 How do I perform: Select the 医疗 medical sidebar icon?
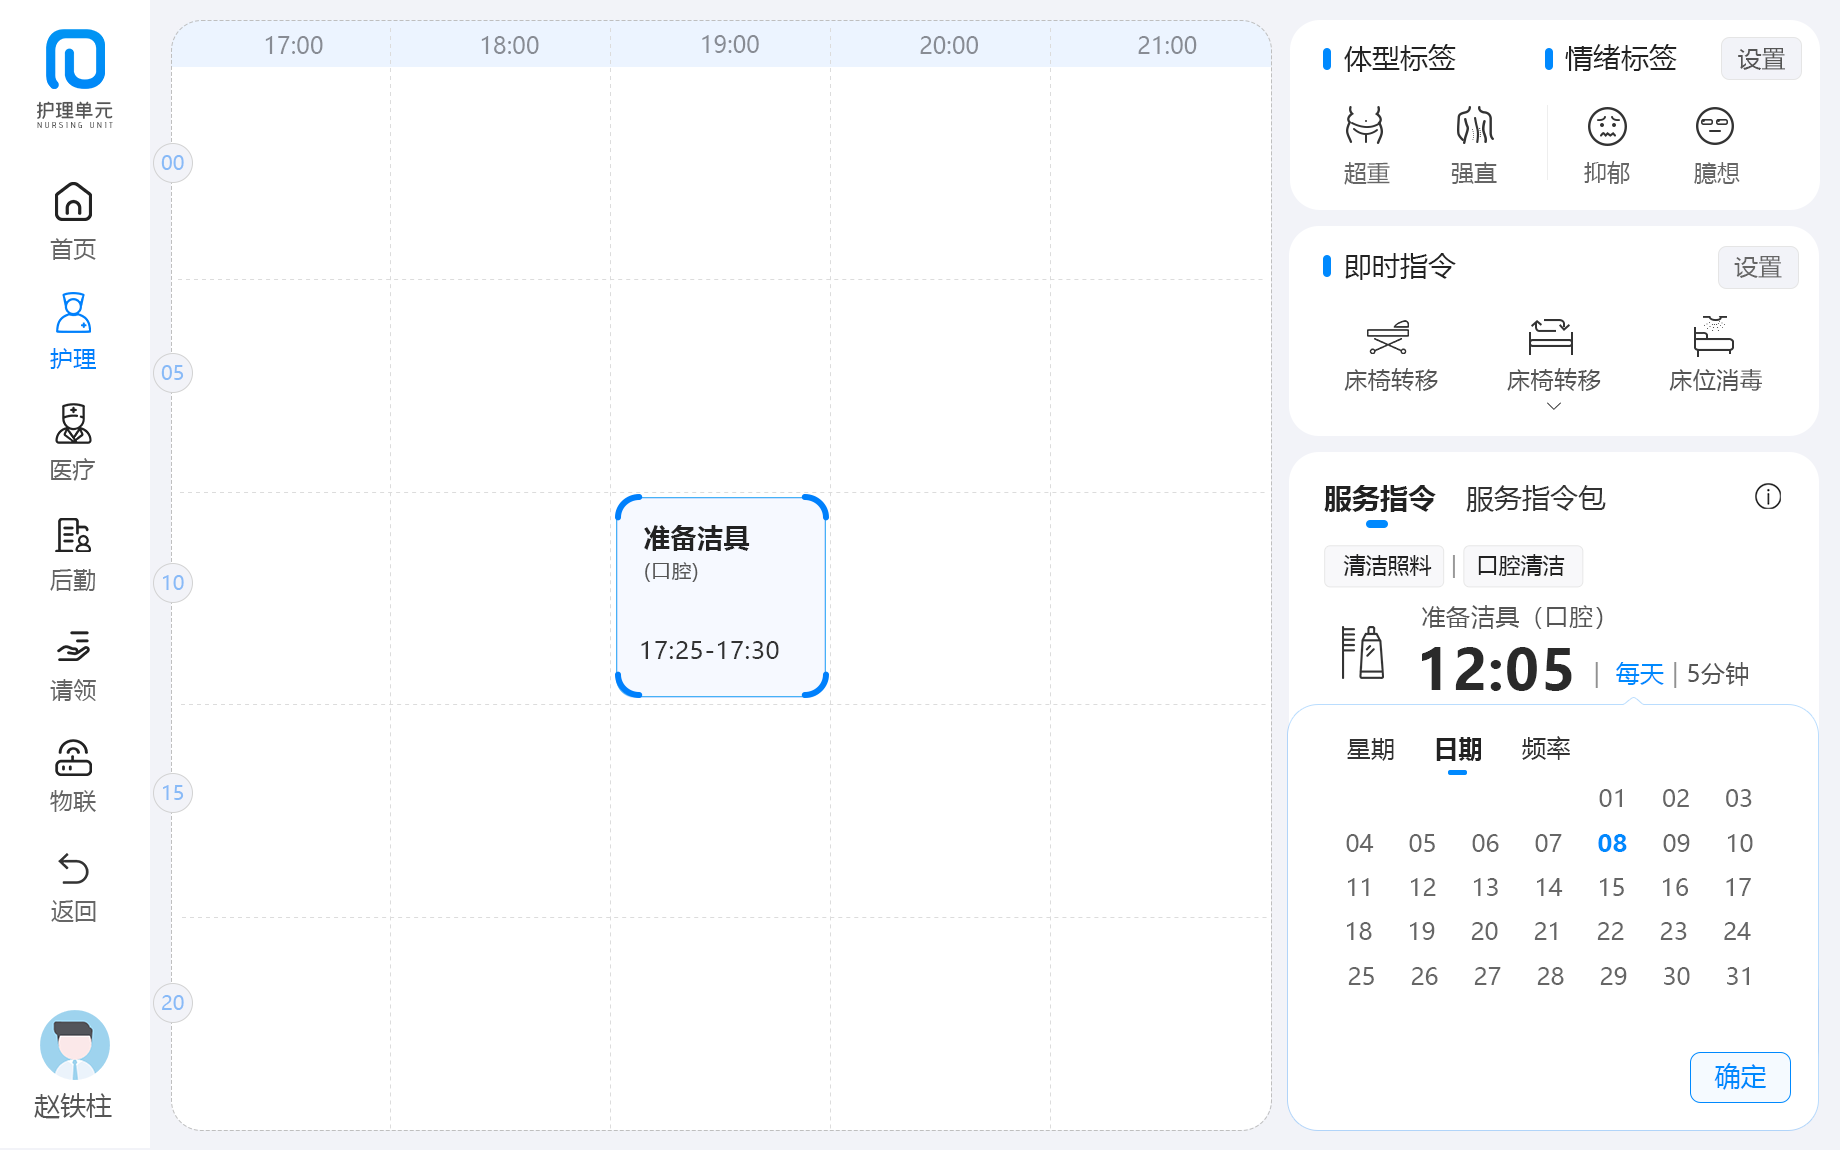pos(73,425)
